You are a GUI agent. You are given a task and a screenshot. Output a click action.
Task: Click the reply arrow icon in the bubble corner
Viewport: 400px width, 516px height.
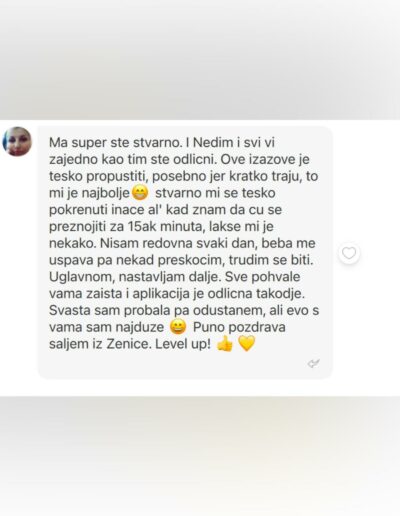click(313, 363)
